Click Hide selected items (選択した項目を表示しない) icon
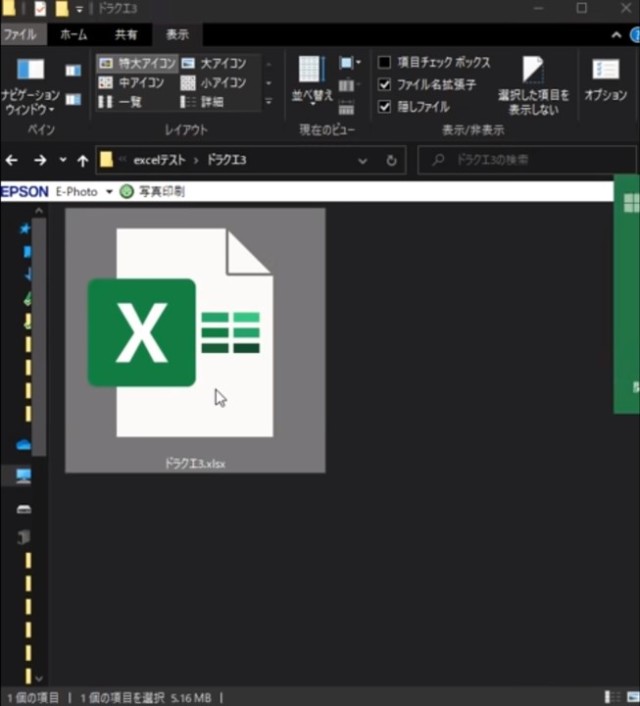Viewport: 640px width, 706px height. pos(533,84)
